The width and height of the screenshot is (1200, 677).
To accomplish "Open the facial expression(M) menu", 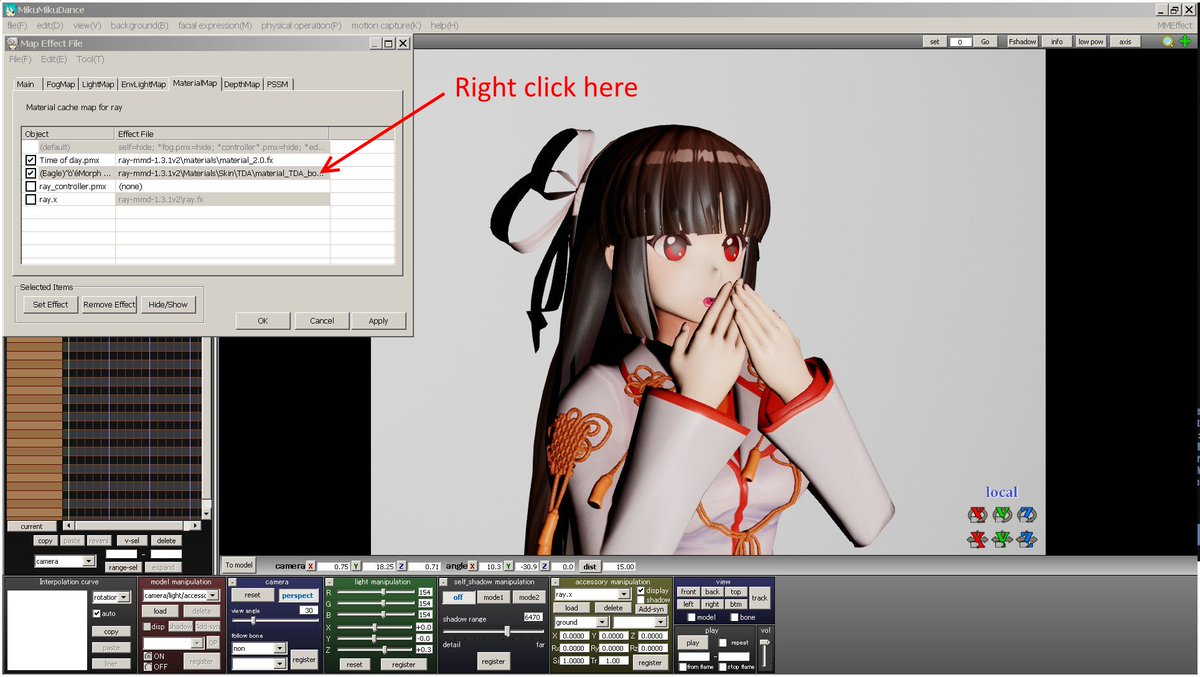I will coord(215,24).
